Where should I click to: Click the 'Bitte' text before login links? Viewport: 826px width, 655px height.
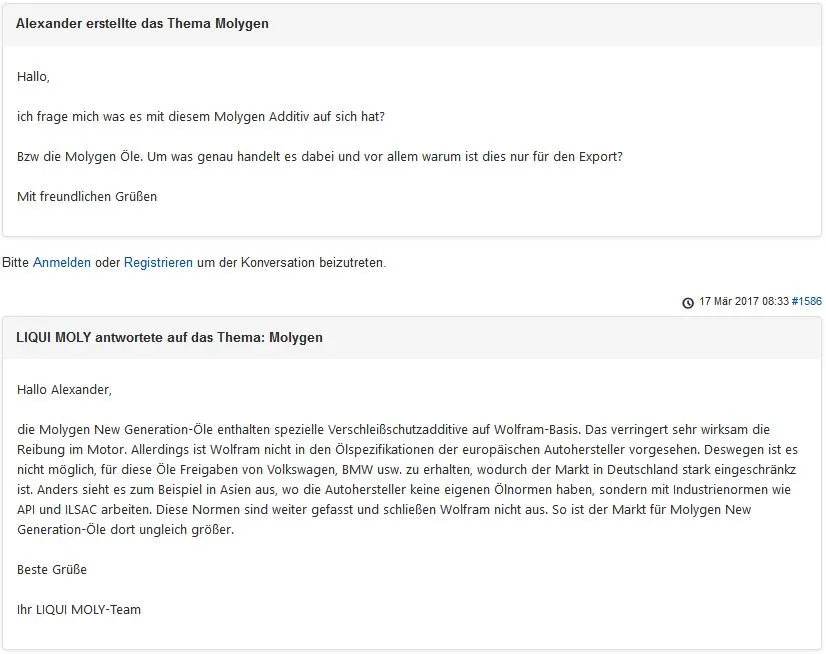(15, 263)
